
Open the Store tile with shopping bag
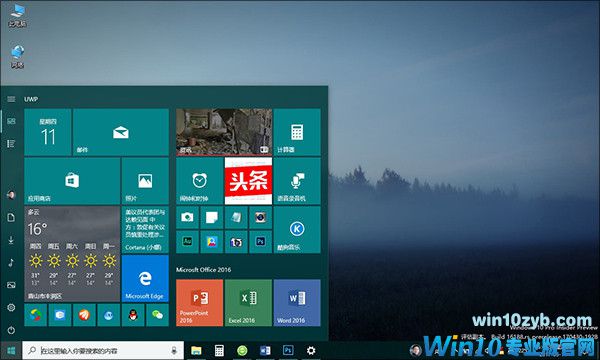click(x=72, y=181)
